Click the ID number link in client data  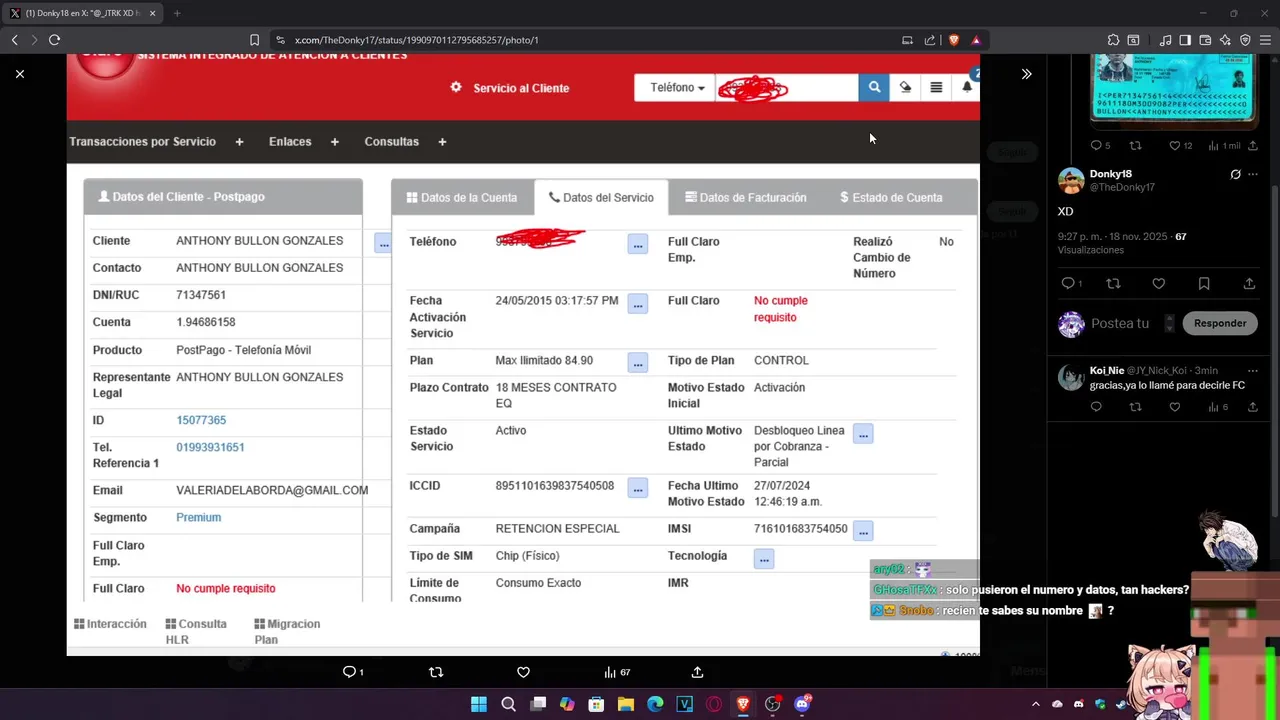point(201,420)
